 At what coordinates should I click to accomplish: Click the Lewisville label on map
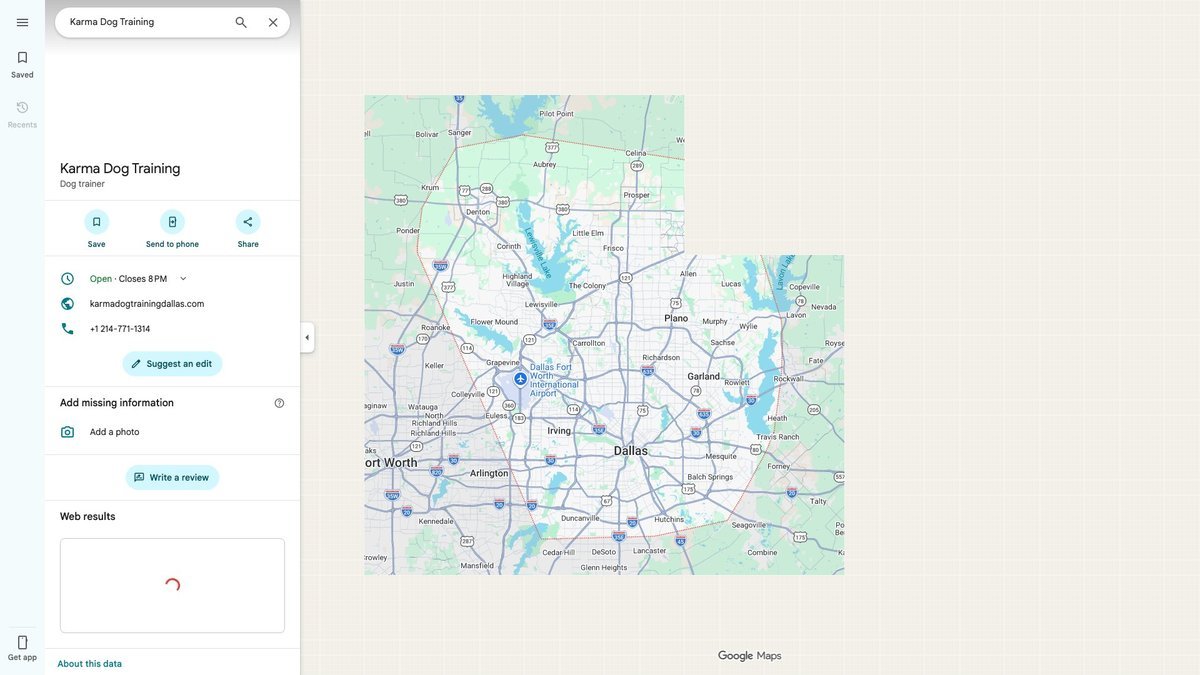[x=541, y=304]
